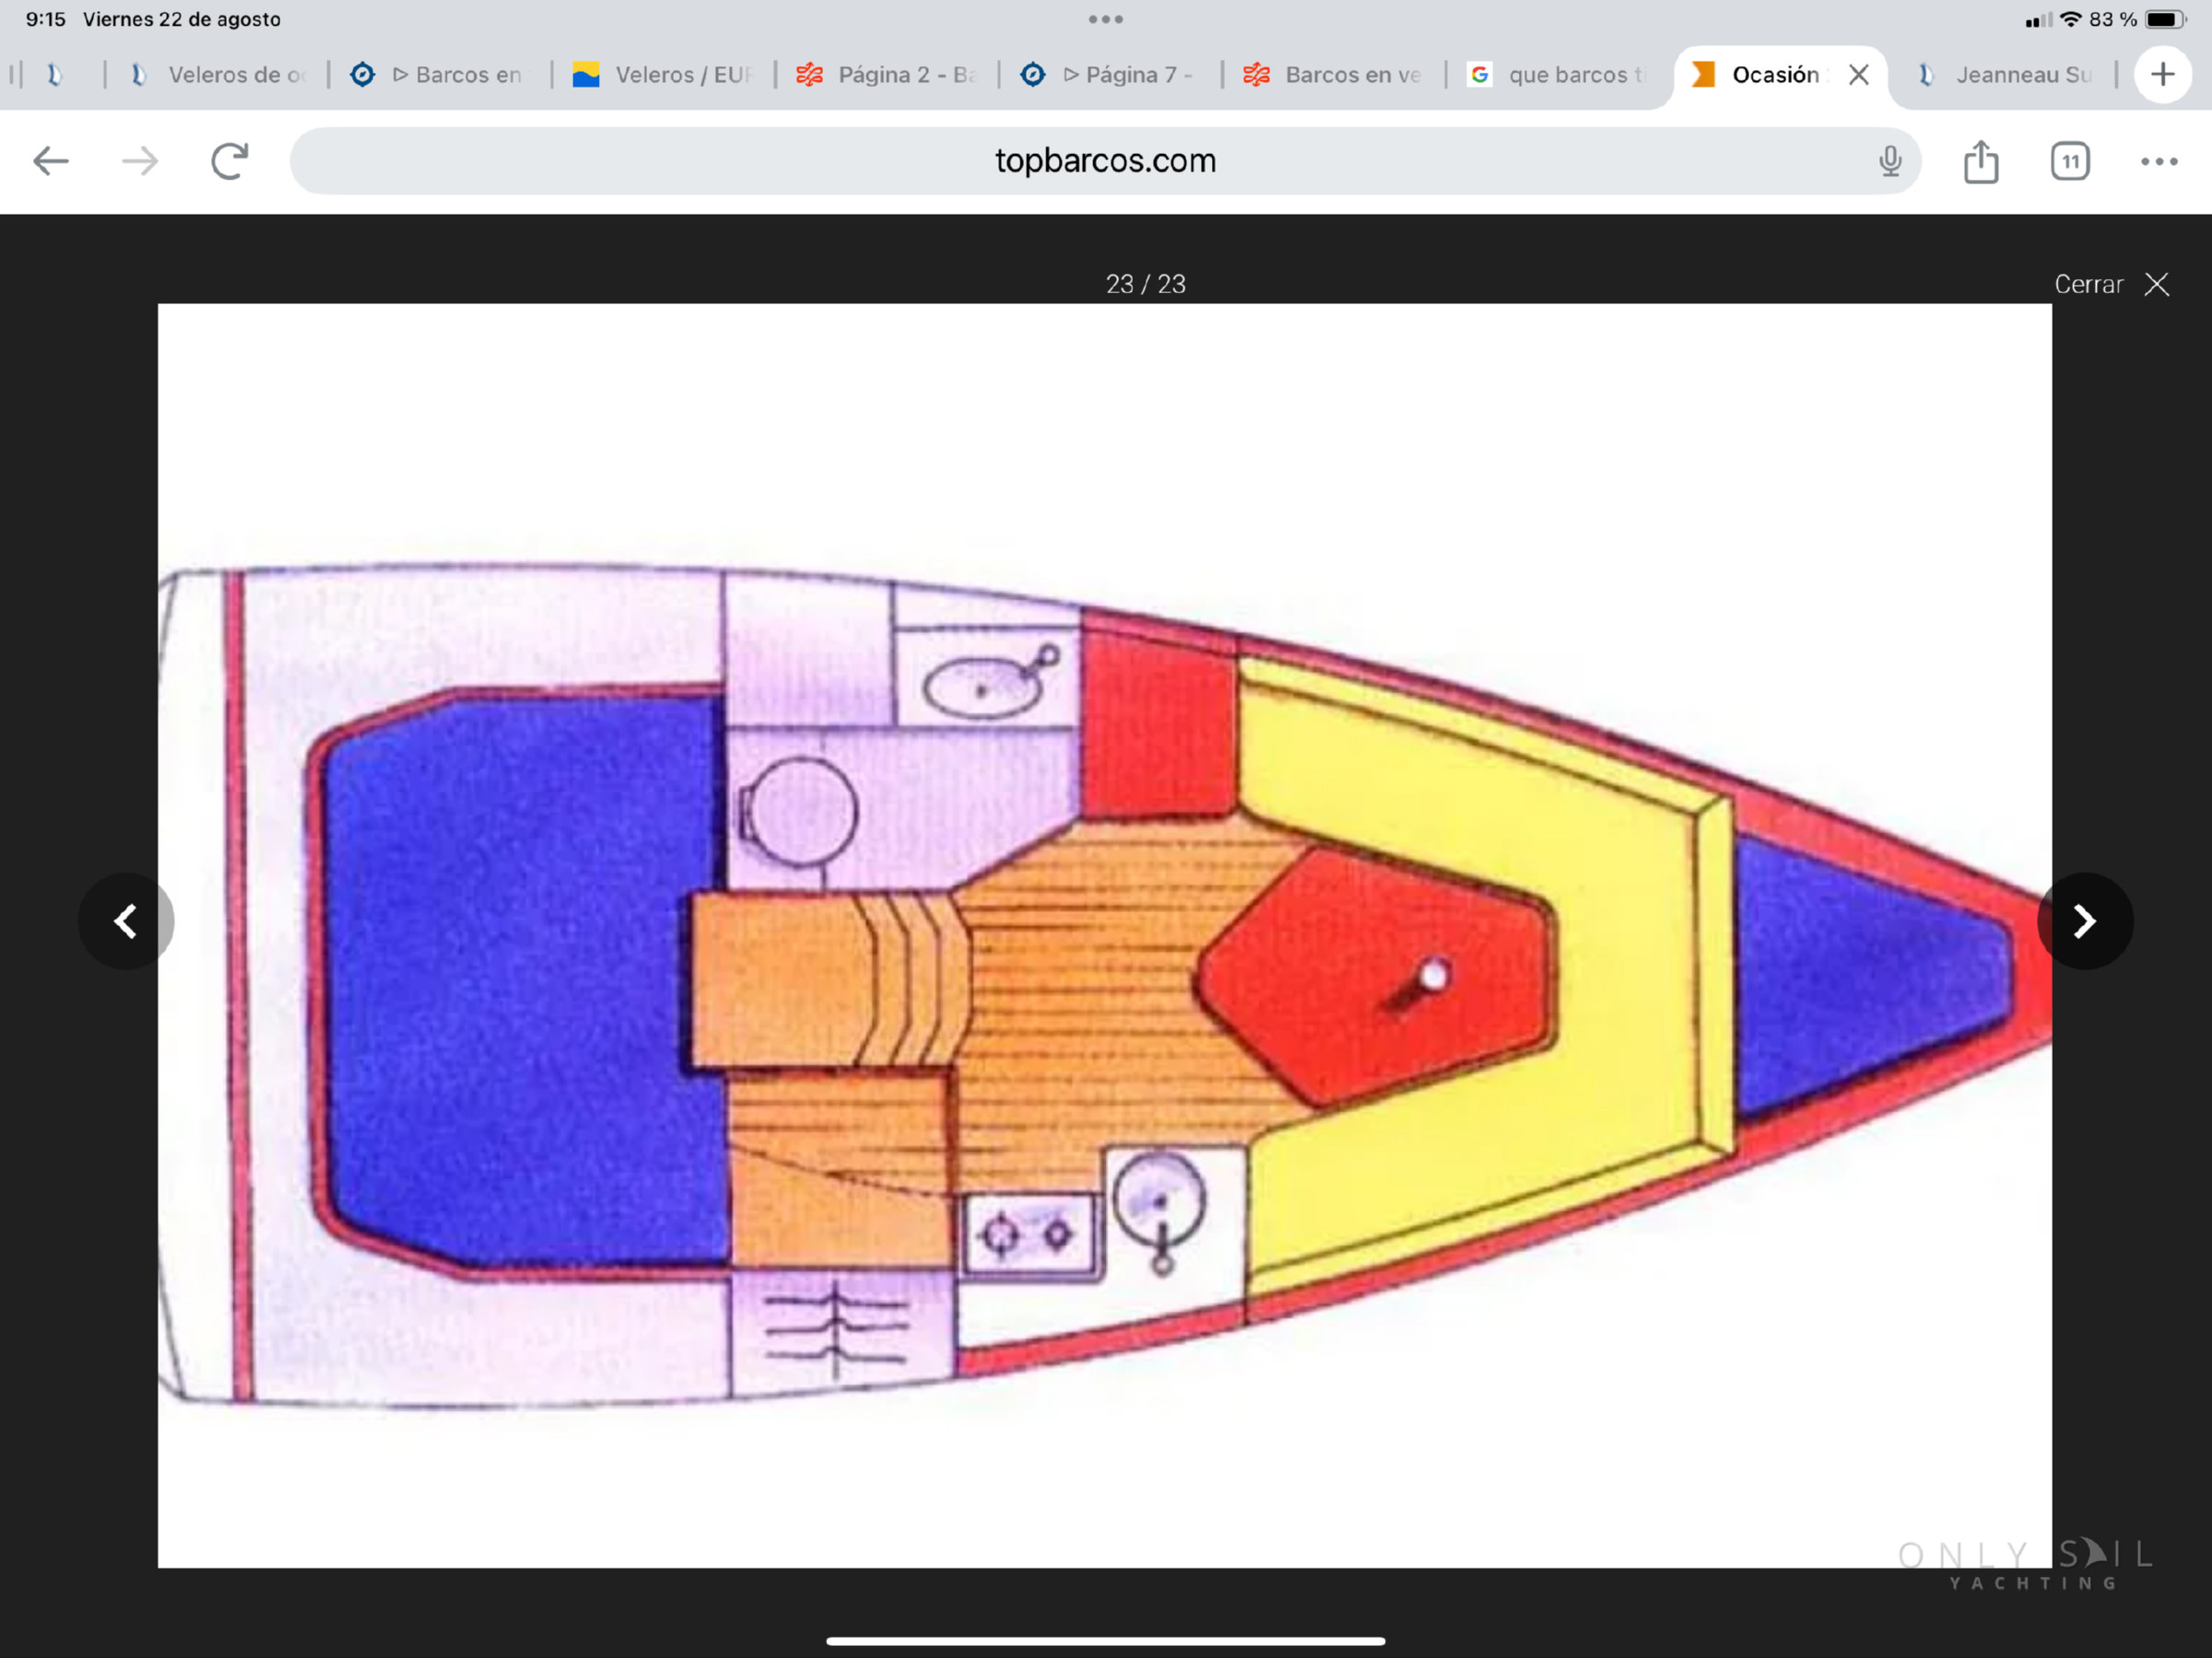Click the 23 / 23 image counter
Viewport: 2212px width, 1658px height.
coord(1145,284)
